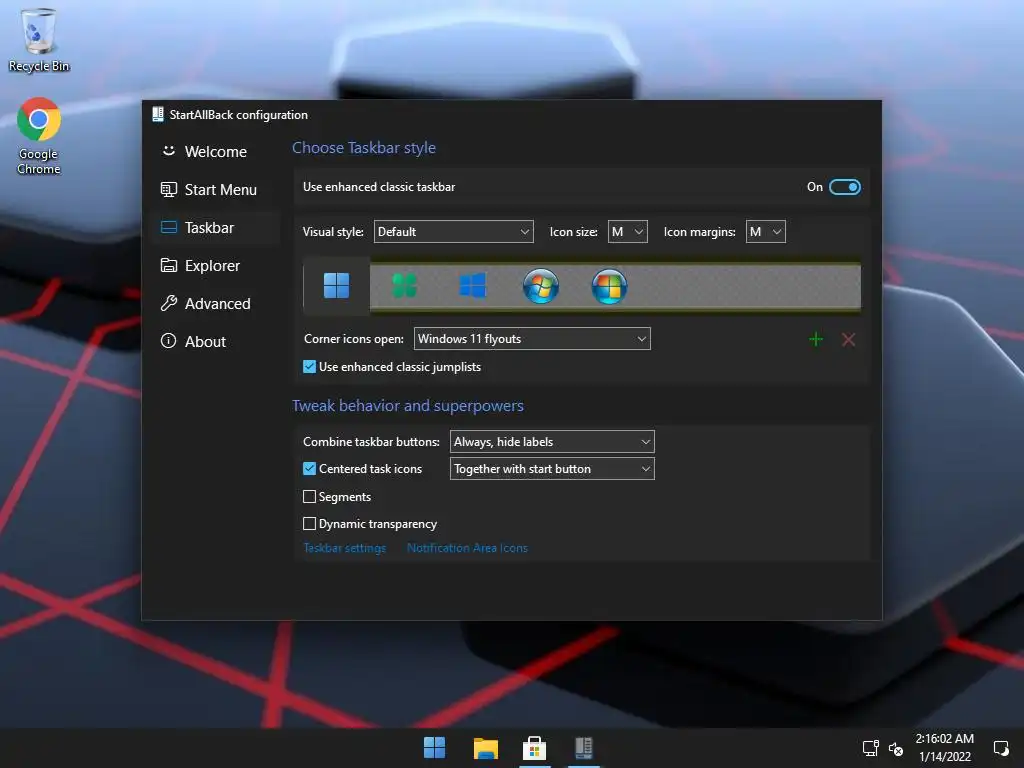The image size is (1024, 768).
Task: Launch Google Chrome from desktop
Action: coord(39,136)
